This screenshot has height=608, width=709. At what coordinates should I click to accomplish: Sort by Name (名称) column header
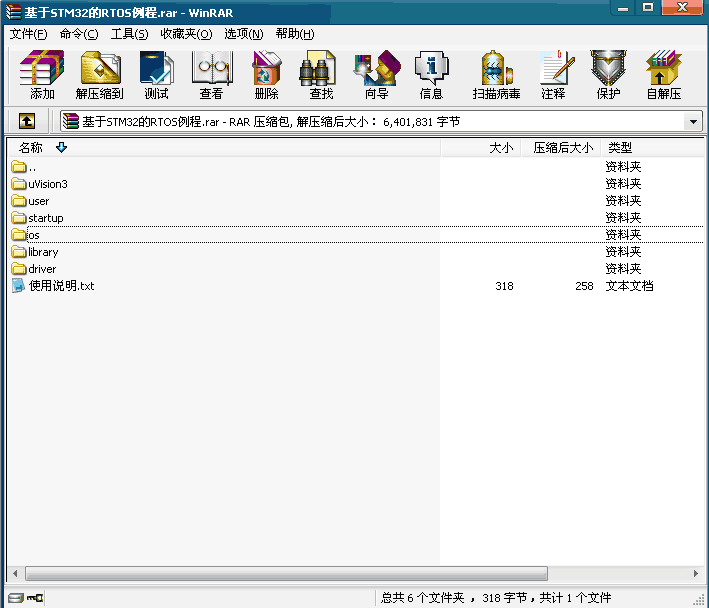coord(224,147)
